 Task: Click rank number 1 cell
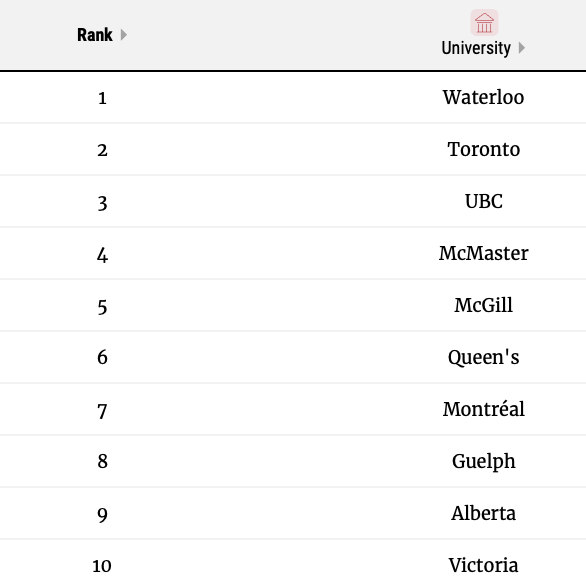(x=102, y=98)
